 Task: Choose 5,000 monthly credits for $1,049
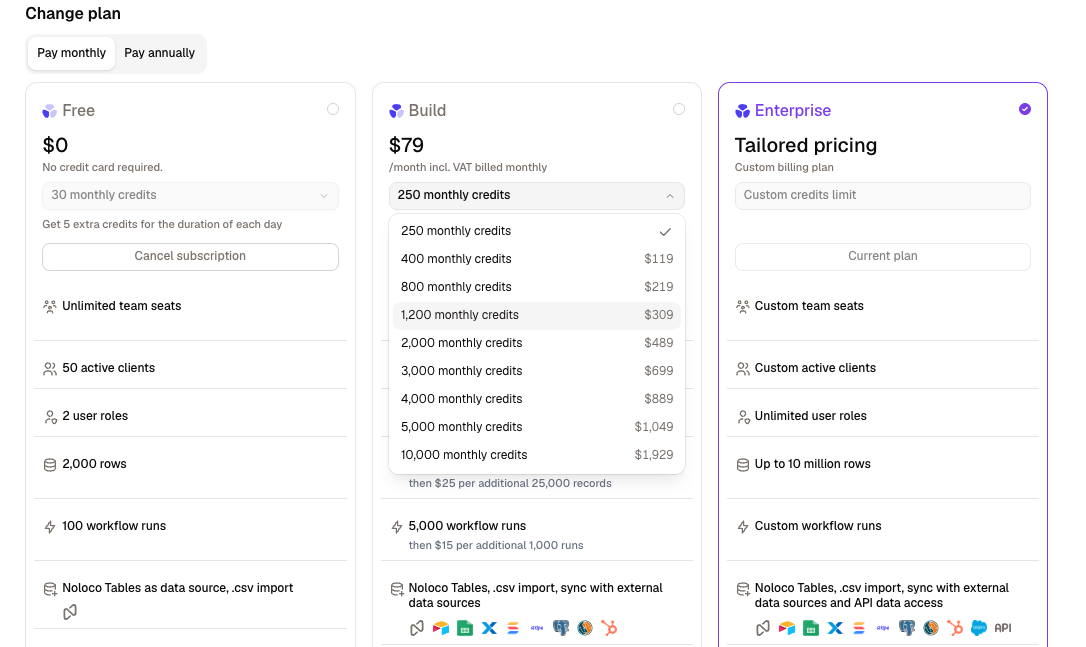point(537,427)
